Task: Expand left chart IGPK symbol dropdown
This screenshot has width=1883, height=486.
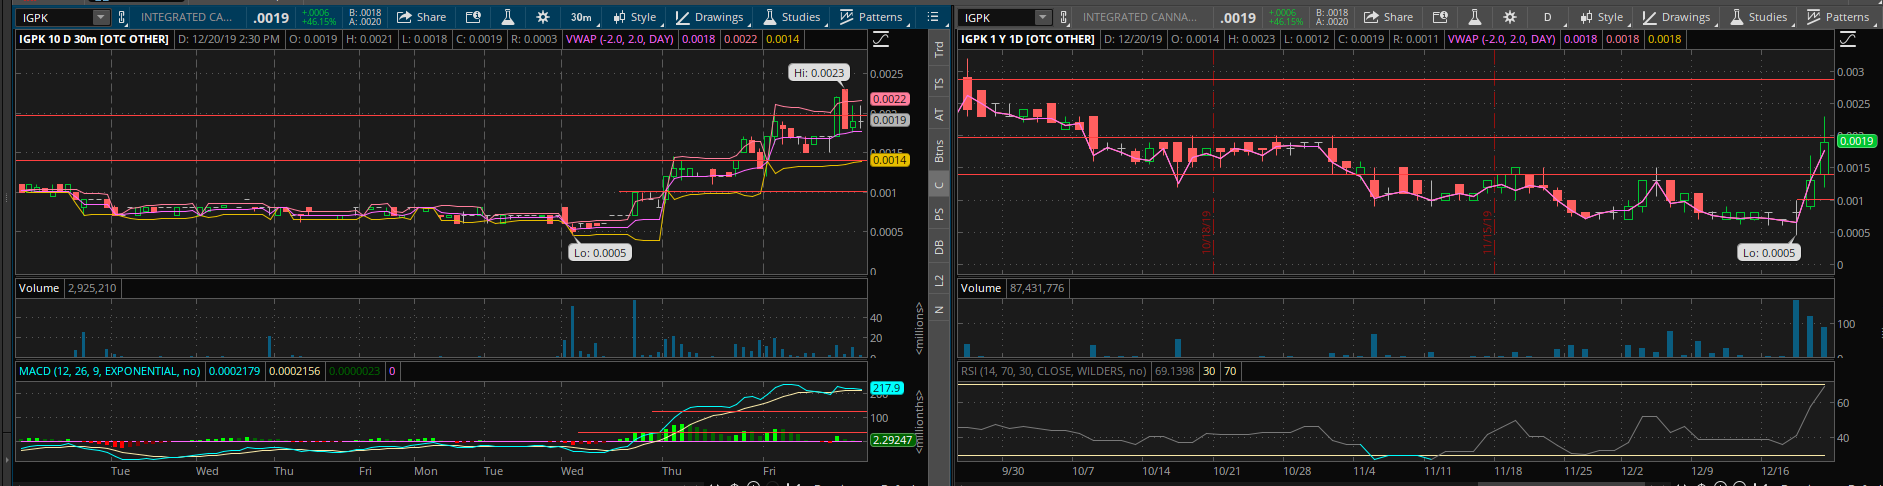Action: 100,17
